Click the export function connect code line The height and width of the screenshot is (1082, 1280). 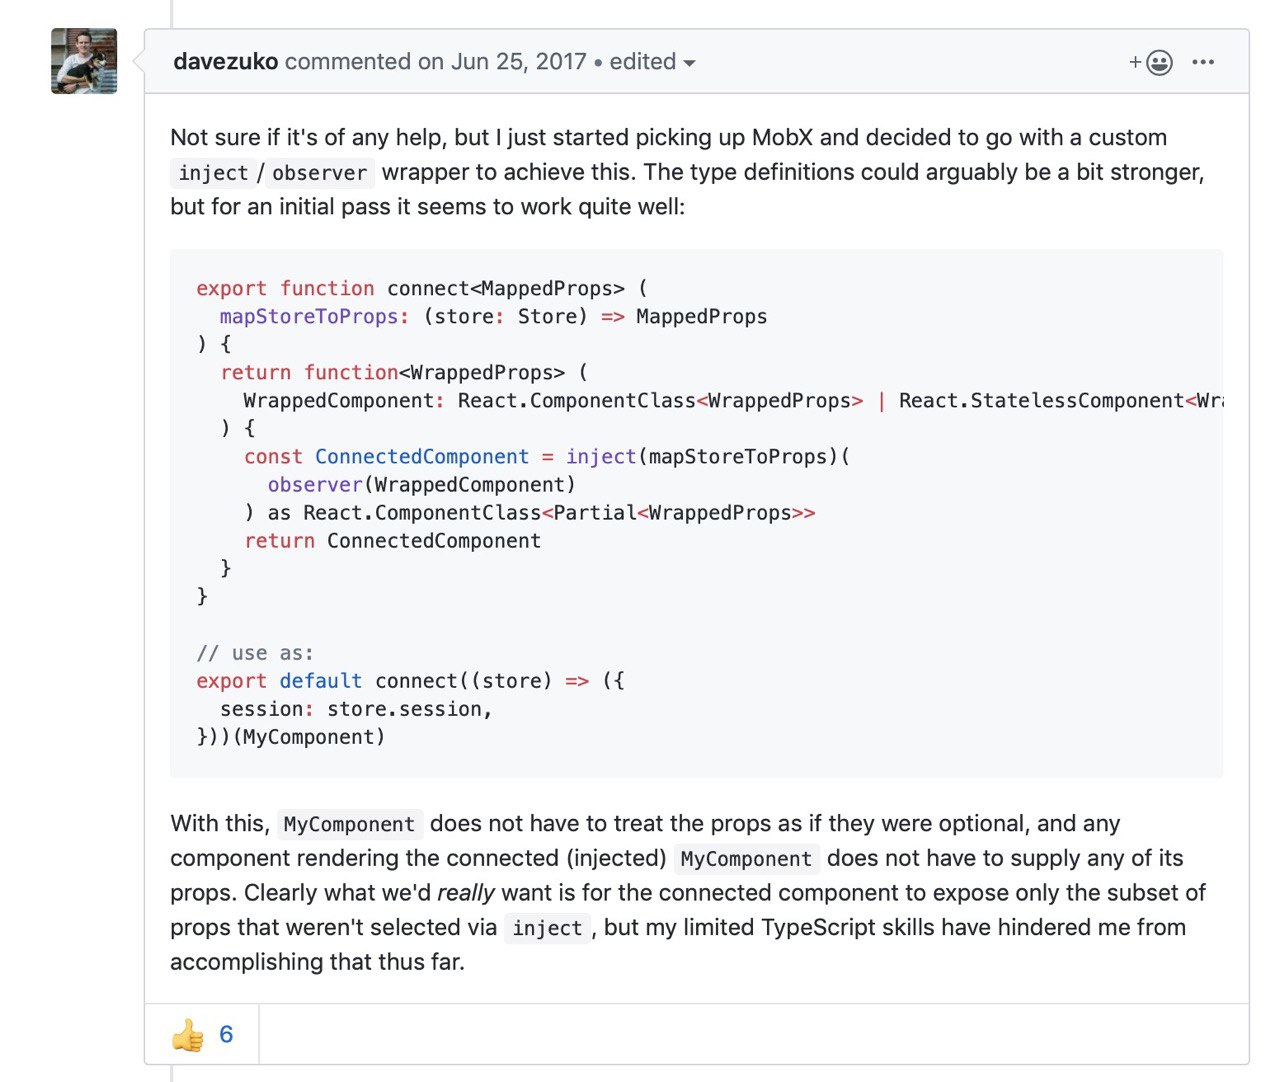(x=422, y=288)
